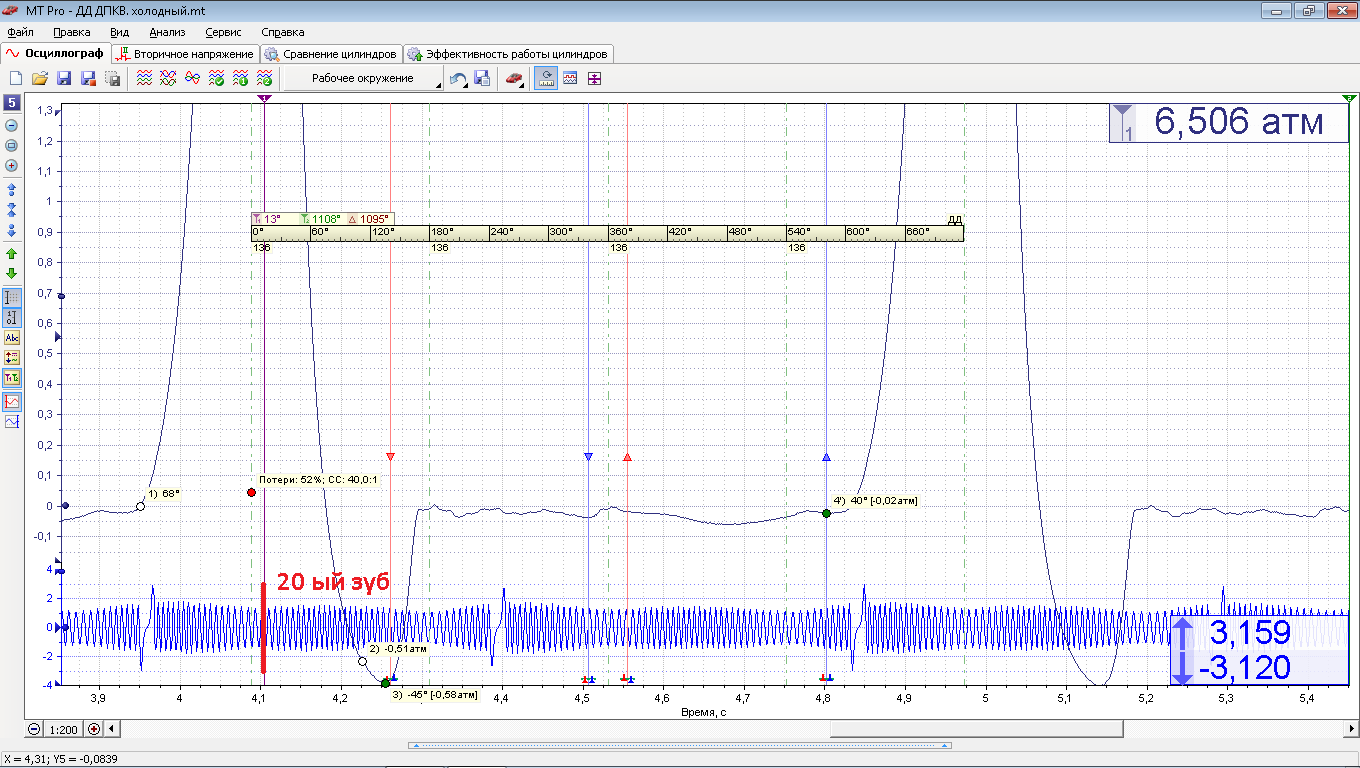Viewport: 1360px width, 768px height.
Task: Click channel number 5 selector box
Action: point(12,103)
